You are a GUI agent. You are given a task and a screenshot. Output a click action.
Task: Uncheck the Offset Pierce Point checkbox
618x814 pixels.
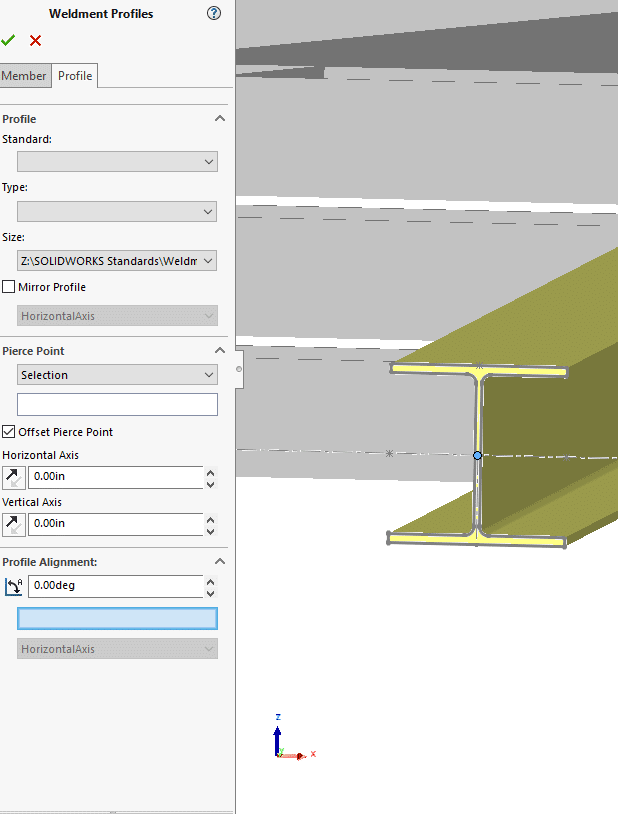coord(9,432)
